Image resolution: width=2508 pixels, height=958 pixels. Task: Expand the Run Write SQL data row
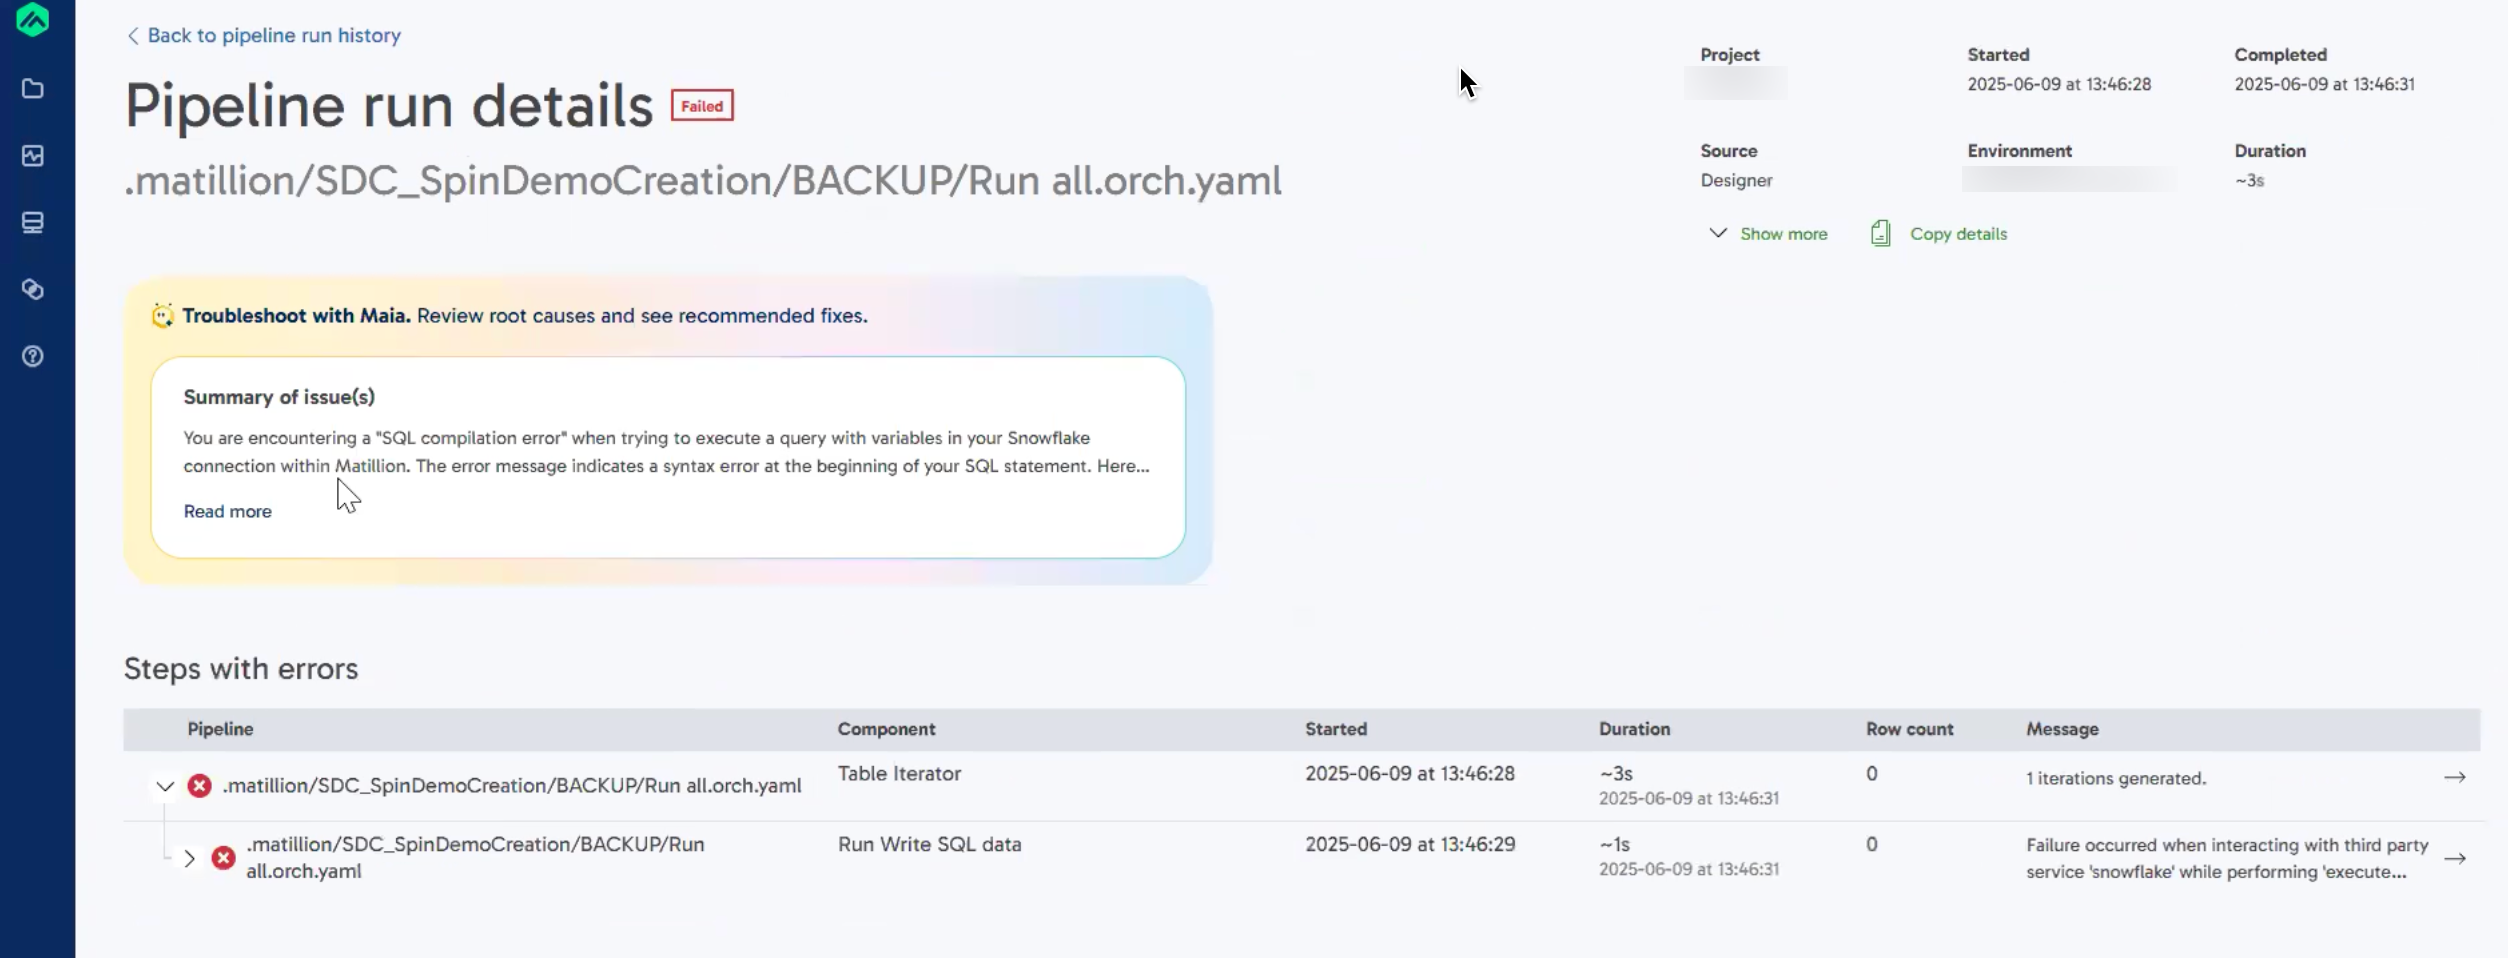coord(189,859)
